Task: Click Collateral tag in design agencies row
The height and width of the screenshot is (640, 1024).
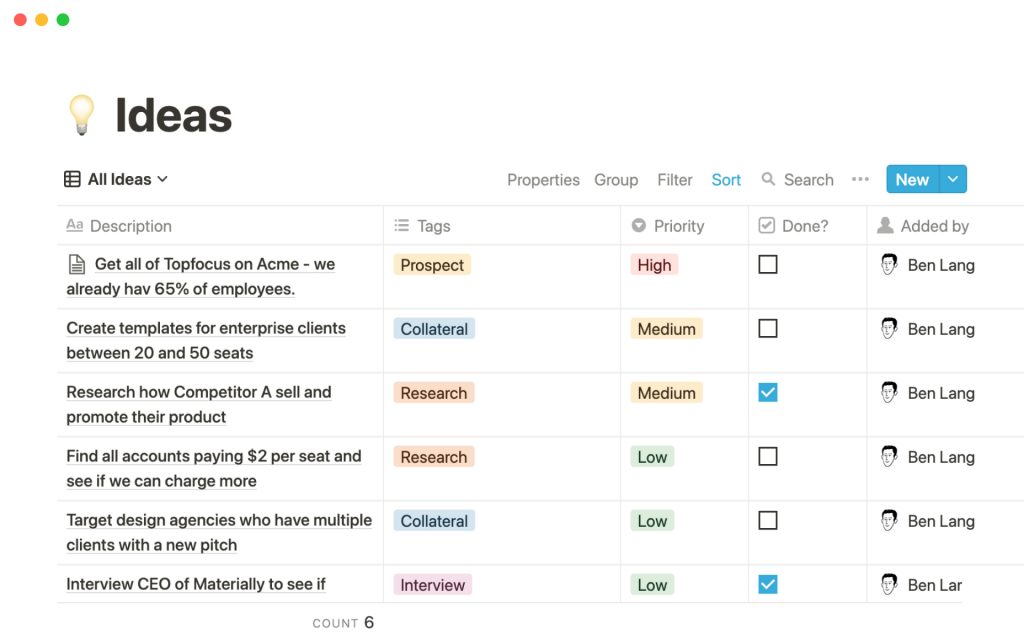Action: click(x=434, y=520)
